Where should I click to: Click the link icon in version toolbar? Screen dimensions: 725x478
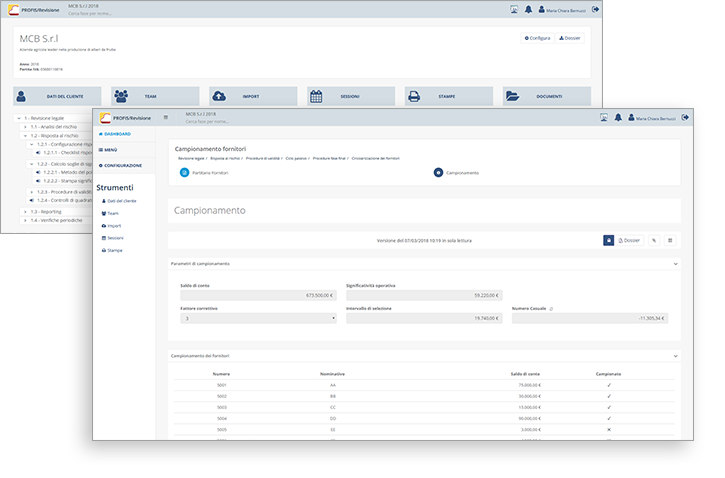pos(653,240)
